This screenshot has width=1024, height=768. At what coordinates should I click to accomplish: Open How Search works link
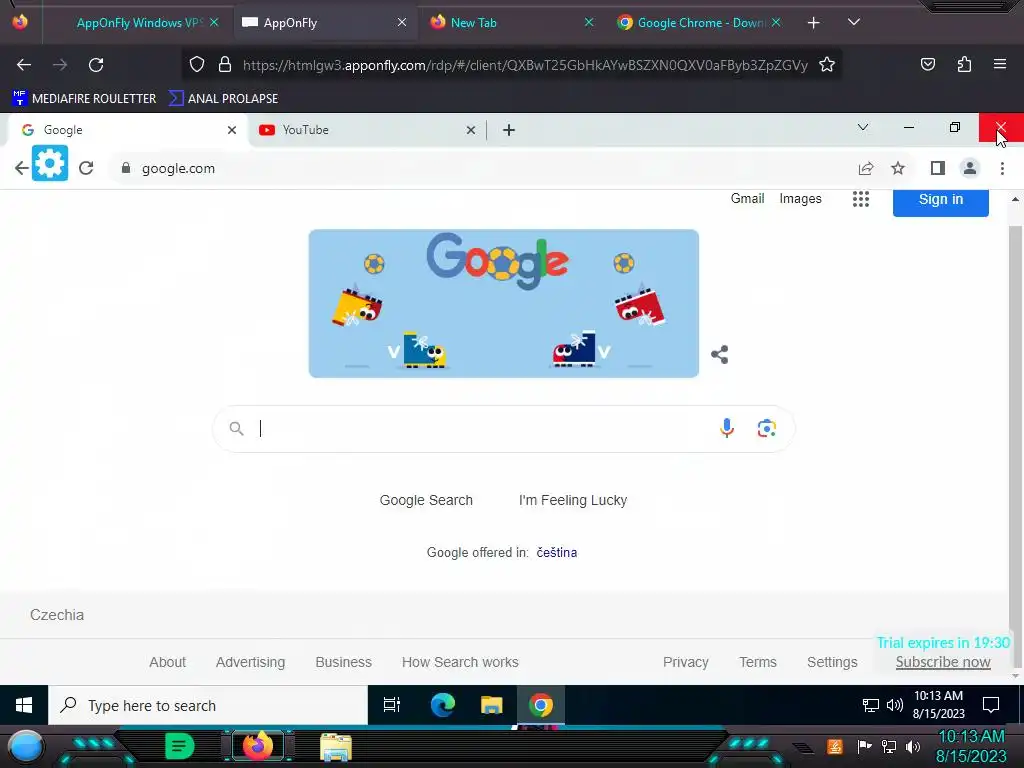click(x=460, y=662)
